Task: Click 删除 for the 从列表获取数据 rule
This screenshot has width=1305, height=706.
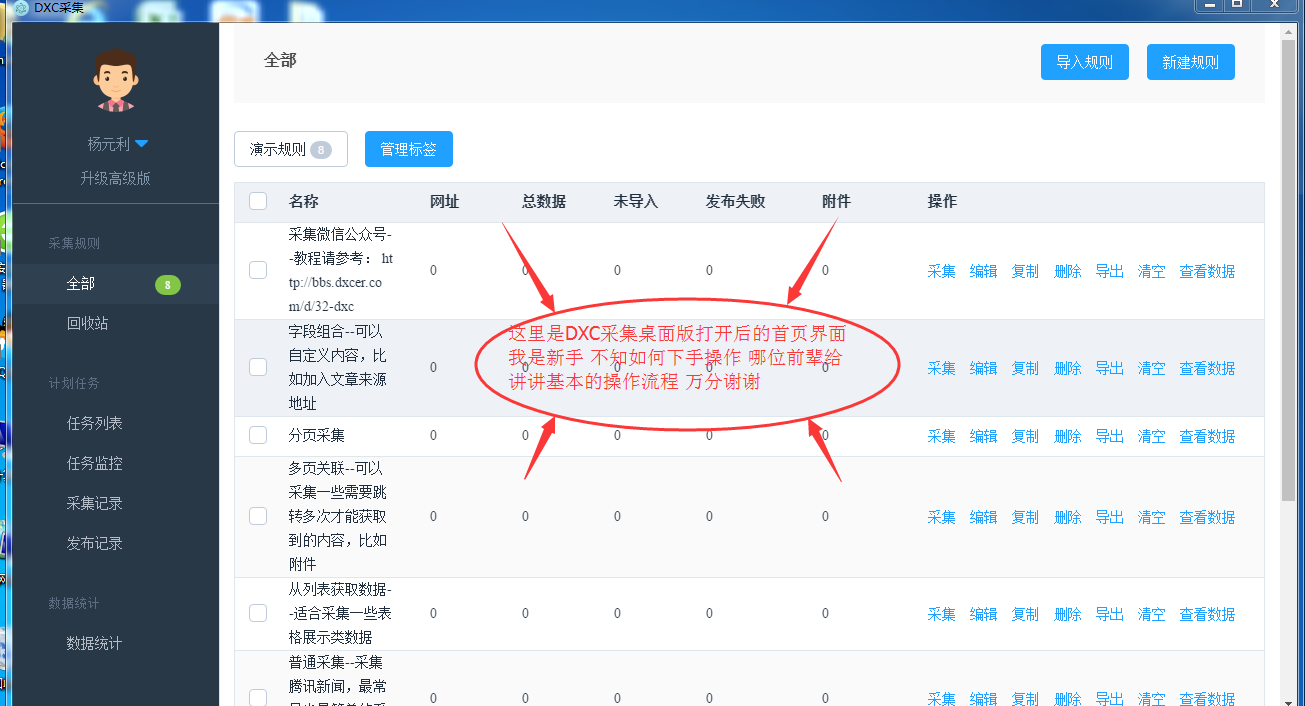Action: pos(1068,614)
